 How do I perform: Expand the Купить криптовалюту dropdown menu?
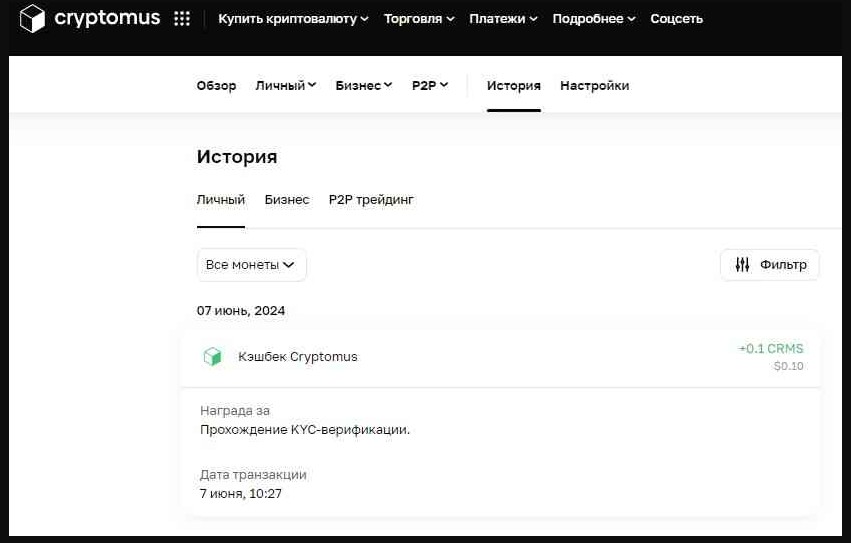[x=293, y=19]
